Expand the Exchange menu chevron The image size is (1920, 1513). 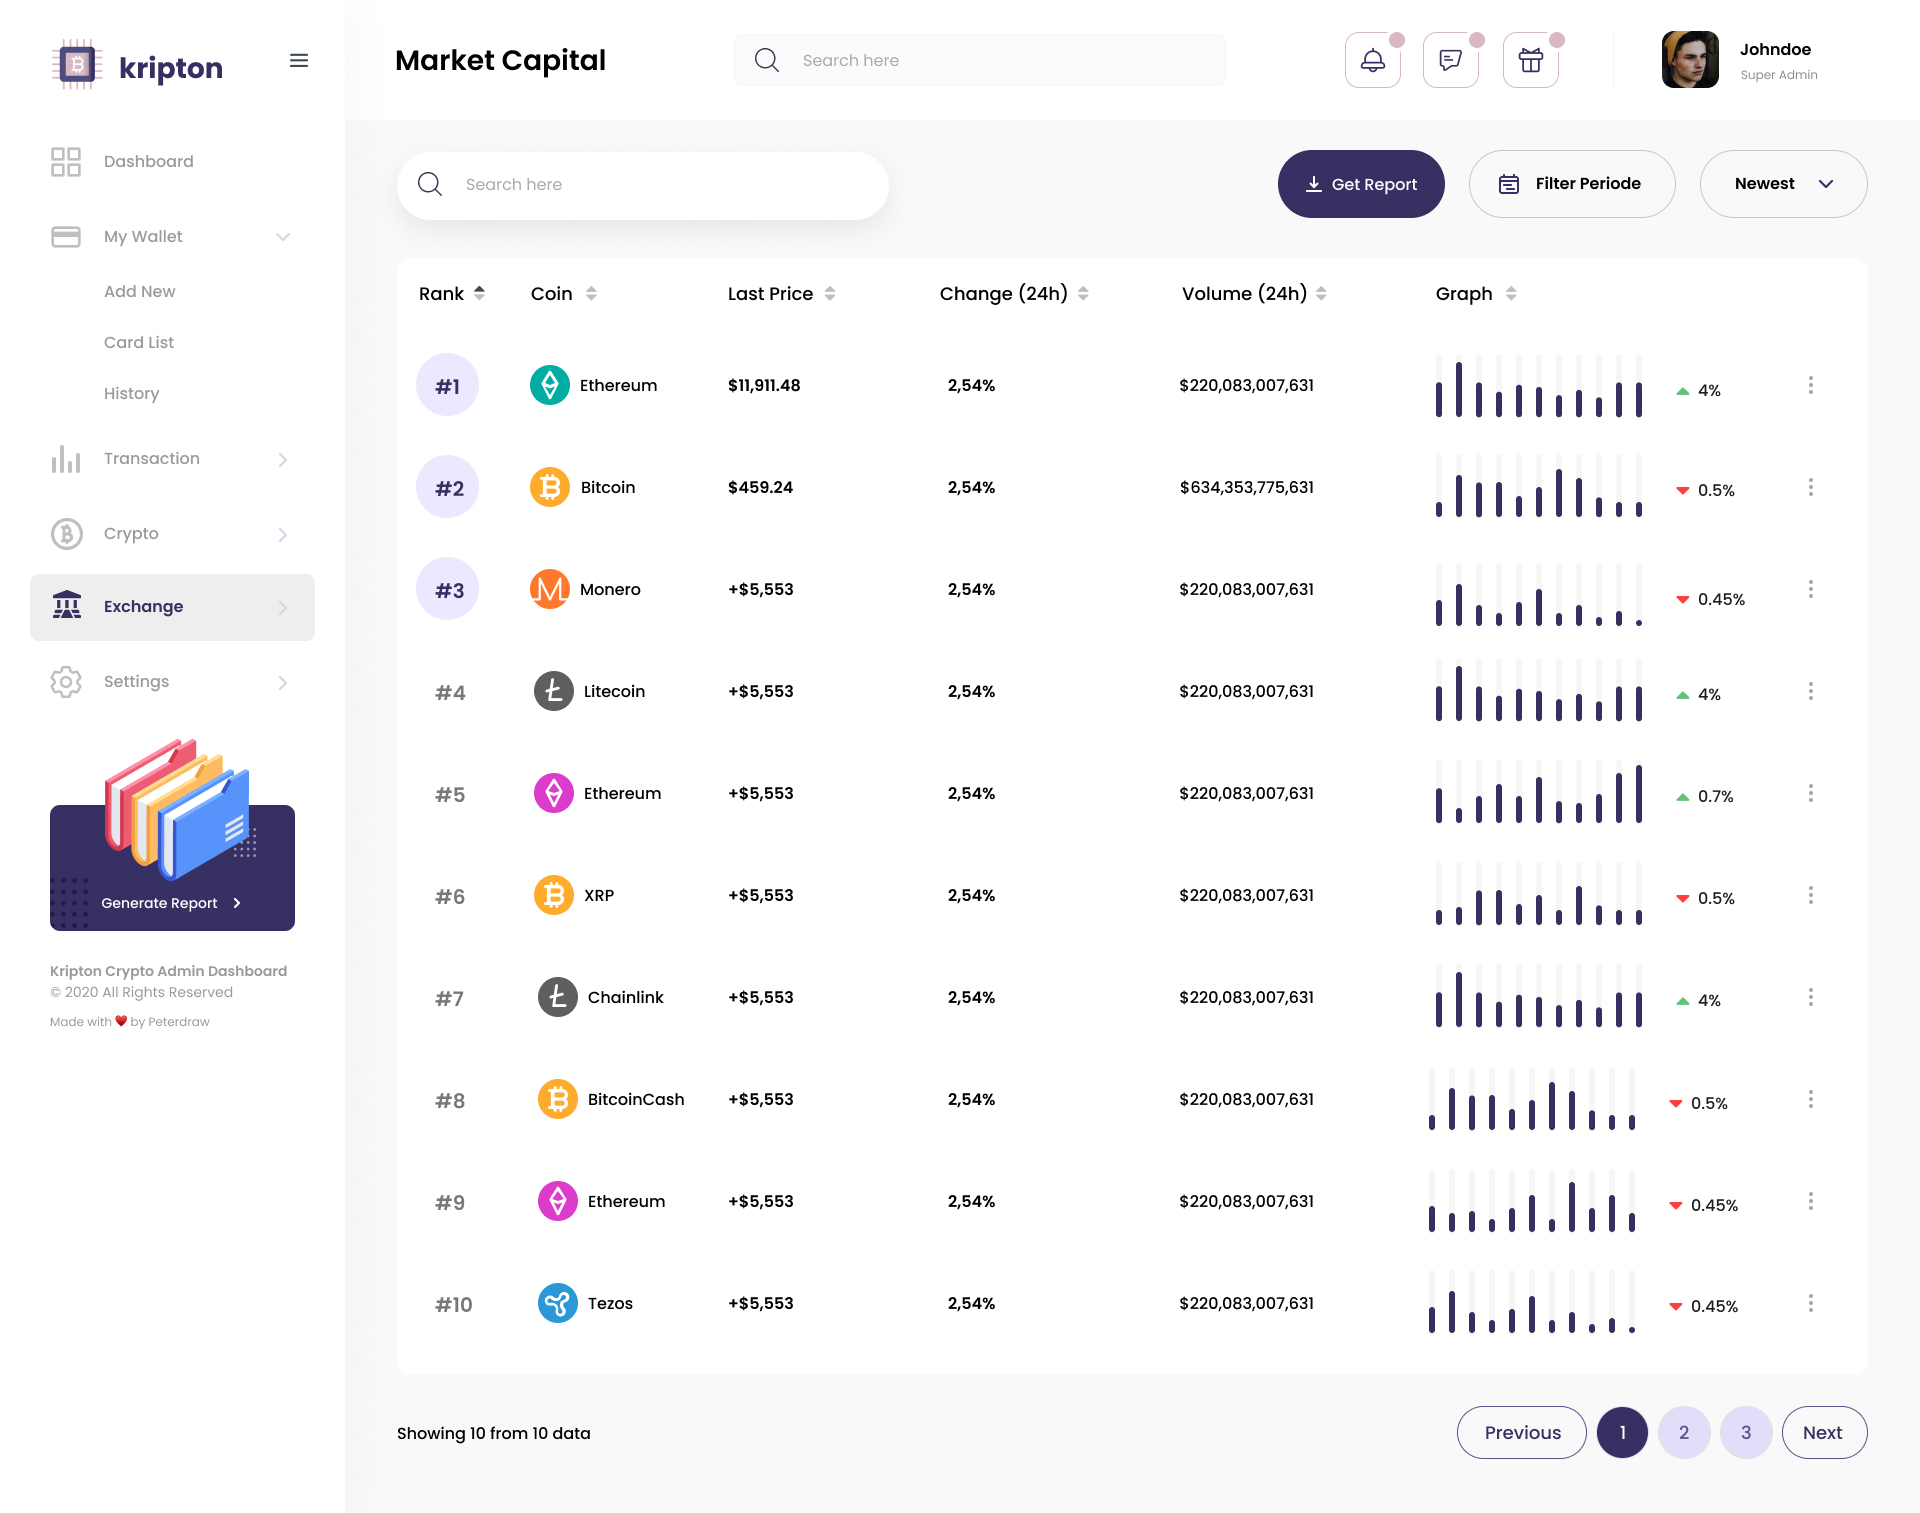283,608
